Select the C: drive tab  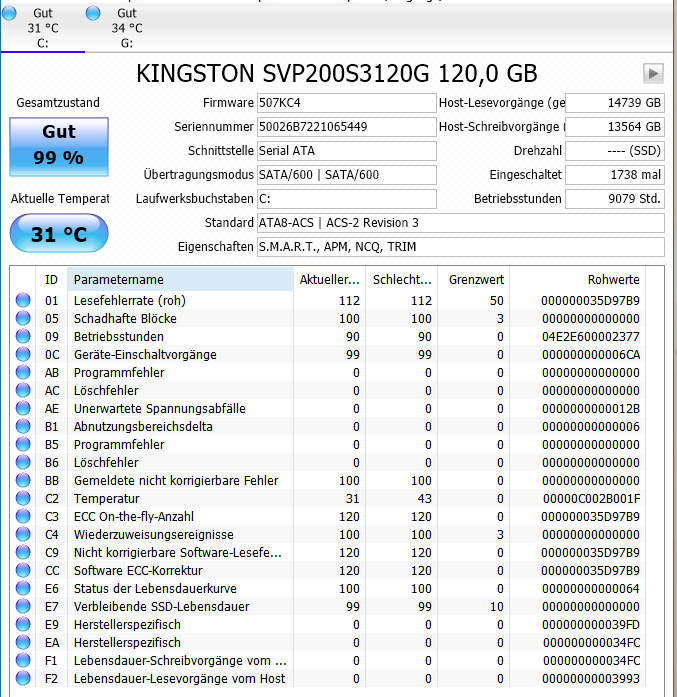click(42, 28)
